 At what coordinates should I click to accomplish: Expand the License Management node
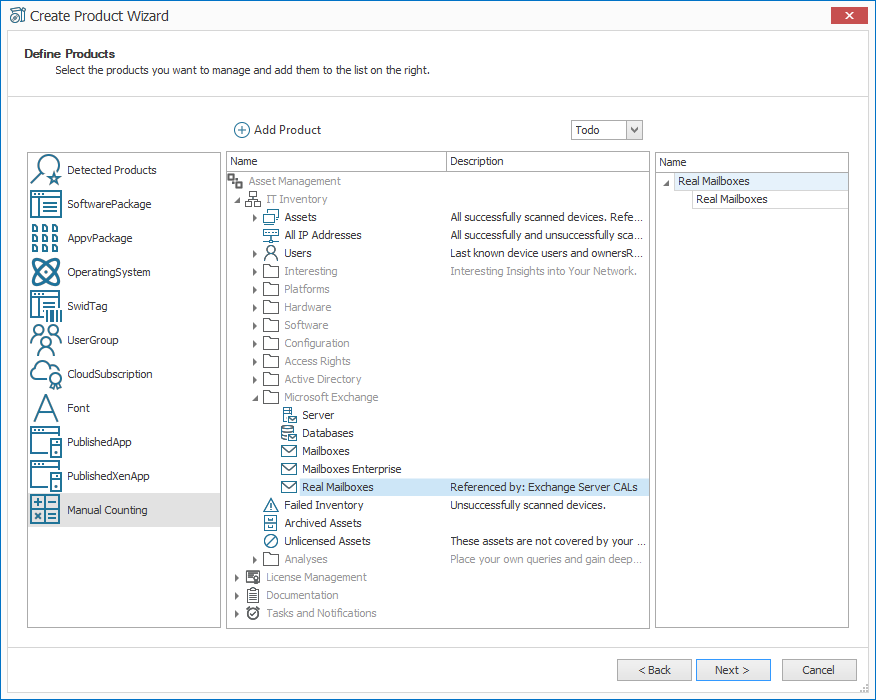(237, 578)
